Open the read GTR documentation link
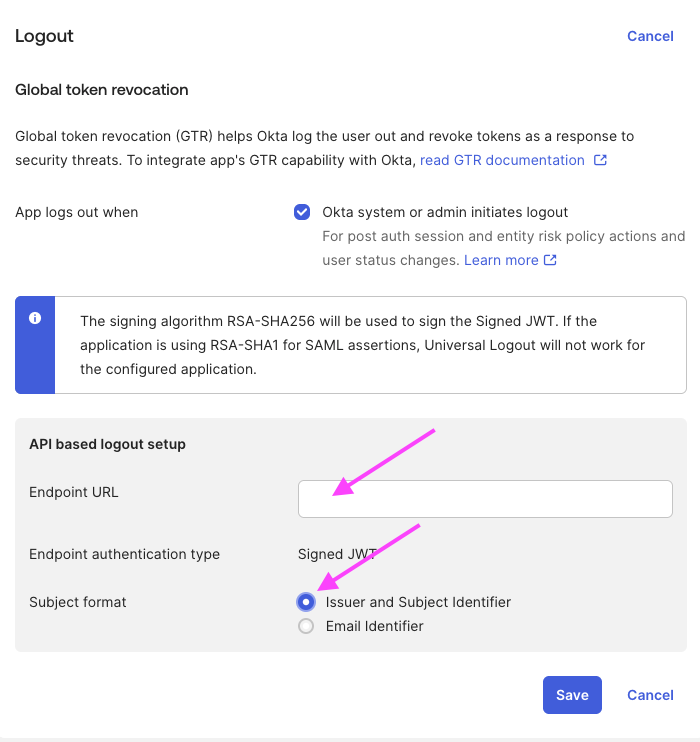 click(x=502, y=160)
